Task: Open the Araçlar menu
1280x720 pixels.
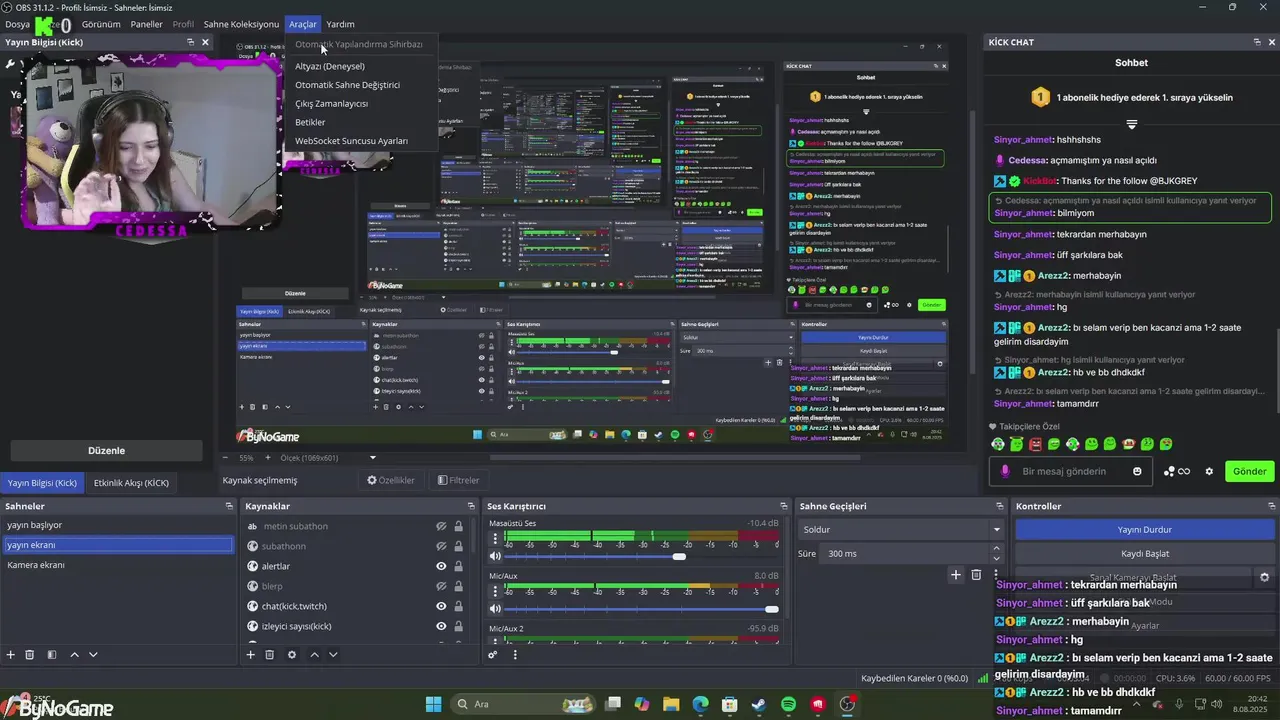Action: 302,24
